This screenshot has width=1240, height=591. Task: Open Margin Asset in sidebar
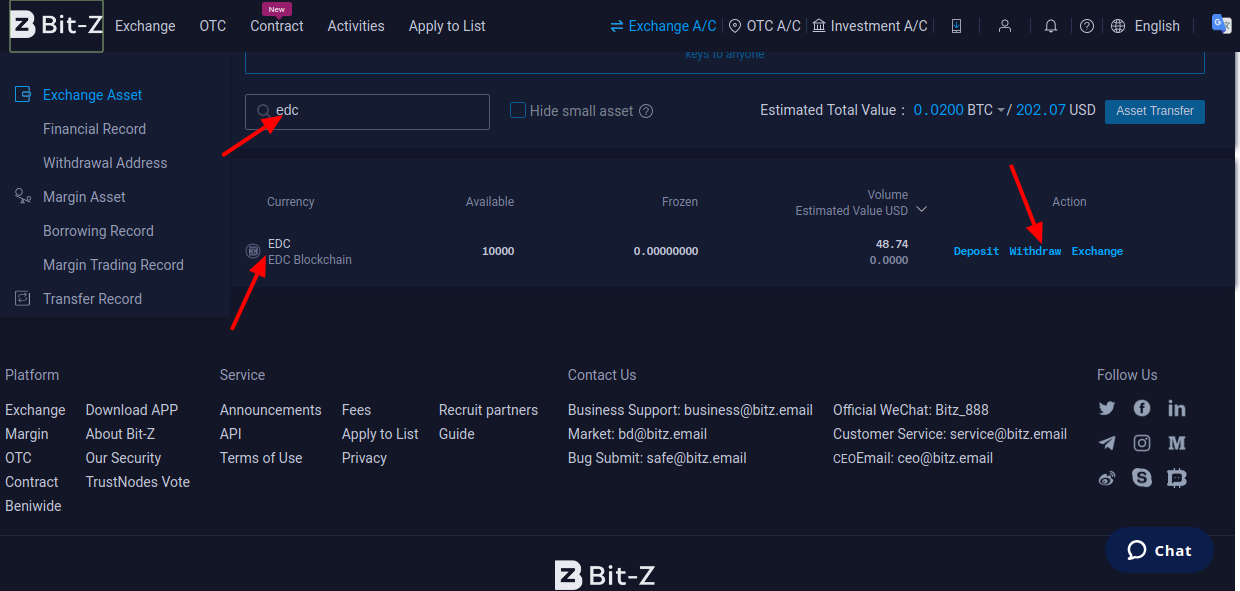[x=84, y=197]
